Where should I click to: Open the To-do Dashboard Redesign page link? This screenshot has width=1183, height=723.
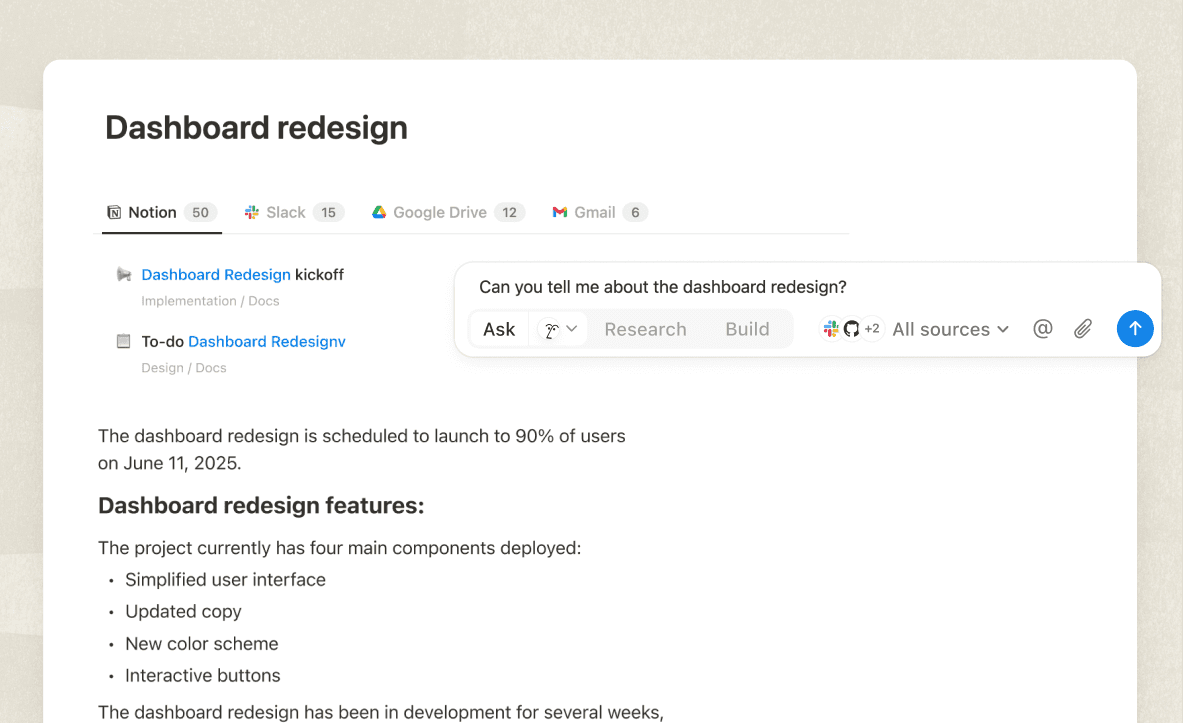coord(267,341)
